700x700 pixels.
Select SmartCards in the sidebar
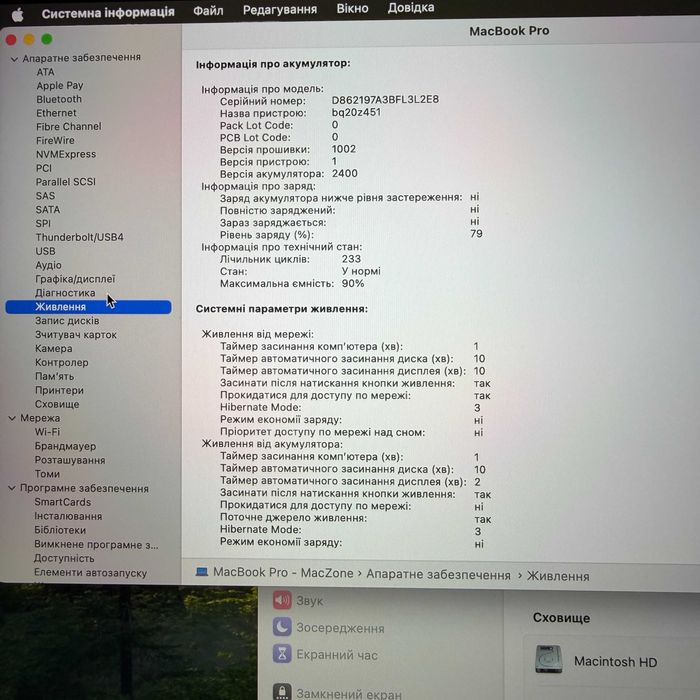62,502
